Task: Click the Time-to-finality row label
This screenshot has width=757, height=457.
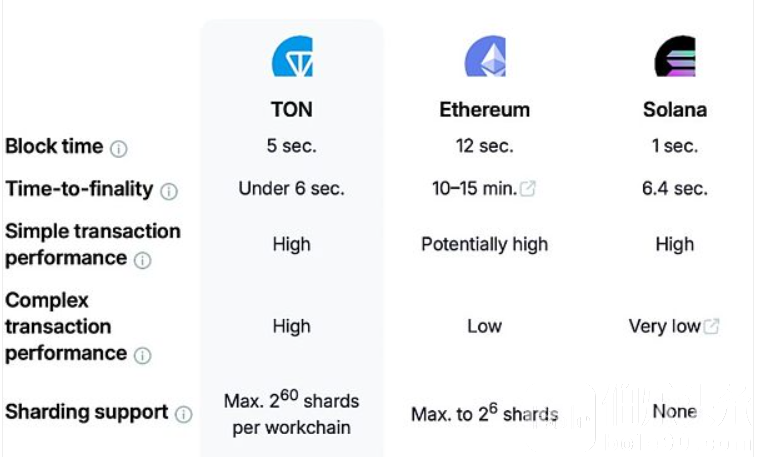Action: click(x=79, y=188)
